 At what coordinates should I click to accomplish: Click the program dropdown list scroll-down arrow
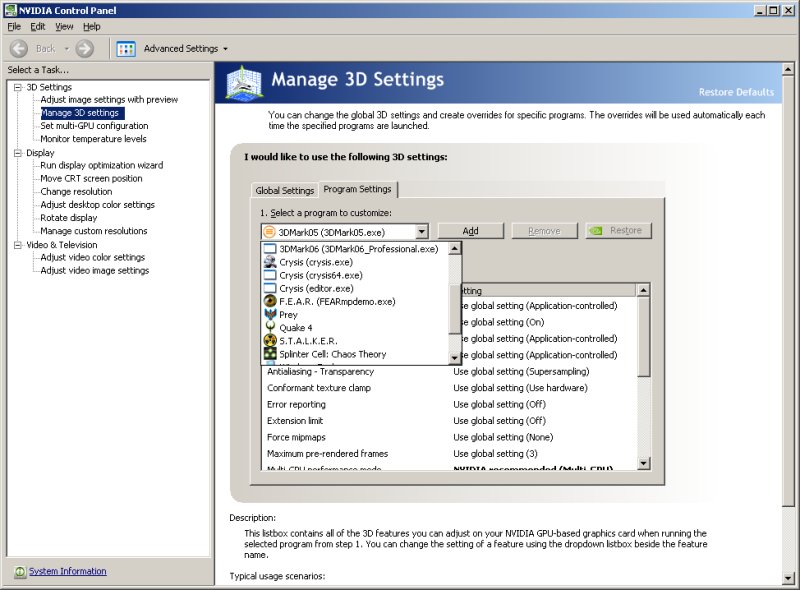pyautogui.click(x=454, y=358)
